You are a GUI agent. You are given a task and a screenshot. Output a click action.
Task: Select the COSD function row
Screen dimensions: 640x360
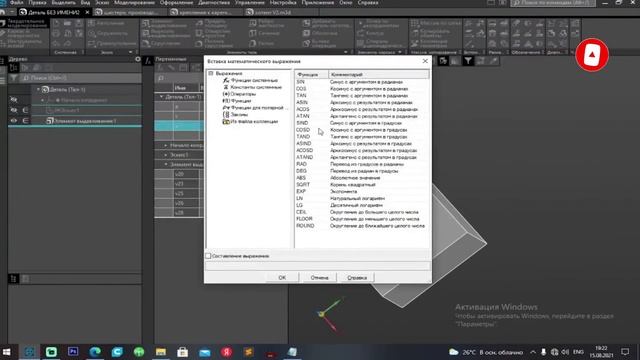pos(361,130)
